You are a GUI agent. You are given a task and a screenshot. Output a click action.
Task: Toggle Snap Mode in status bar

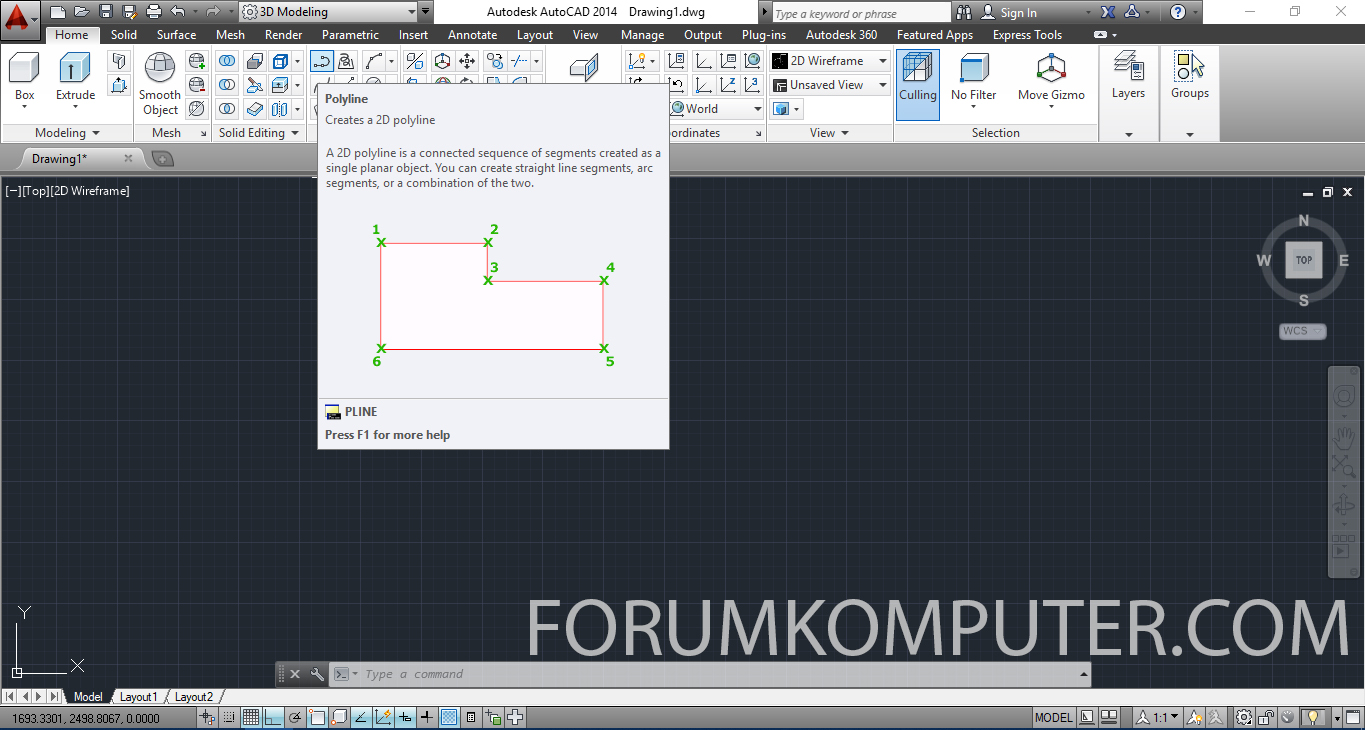click(229, 717)
